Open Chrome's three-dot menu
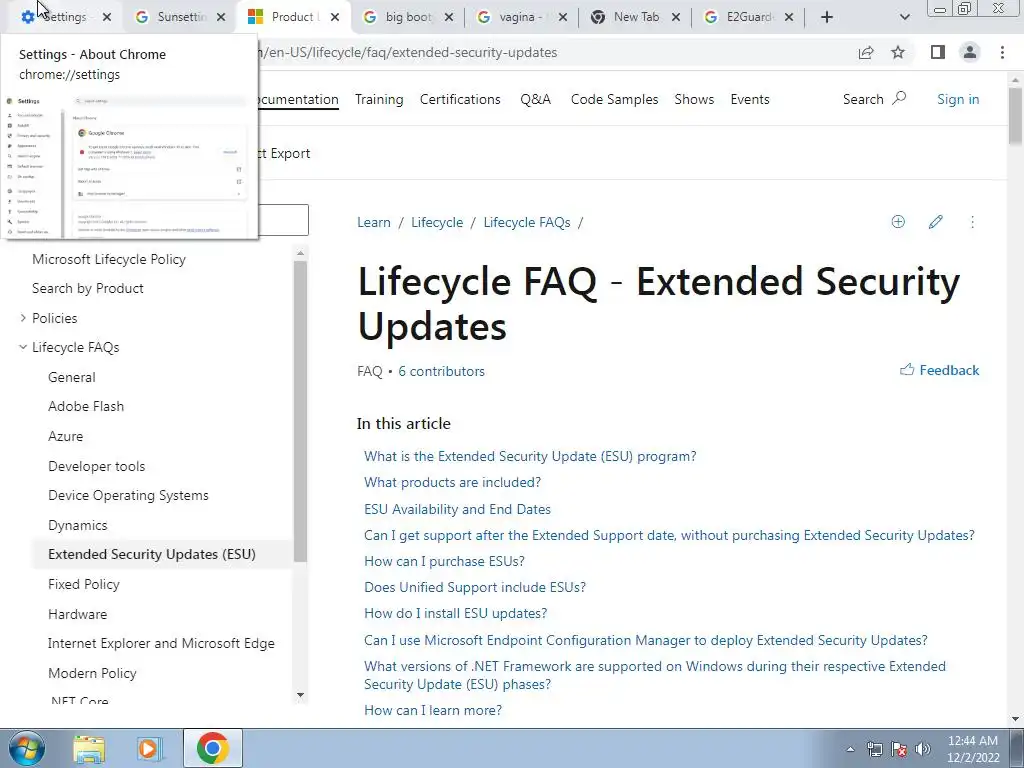1024x768 pixels. coord(1002,52)
